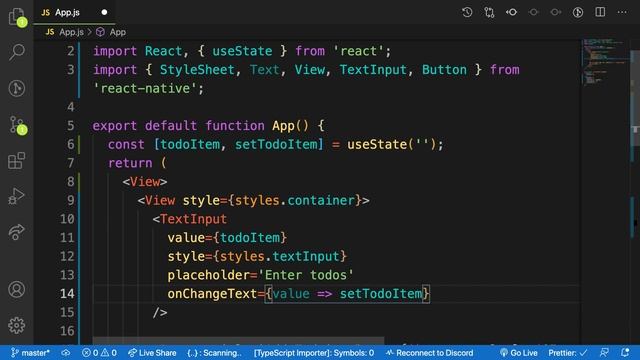Click the go to previous change icon
Image resolution: width=640 pixels, height=360 pixels.
click(511, 12)
